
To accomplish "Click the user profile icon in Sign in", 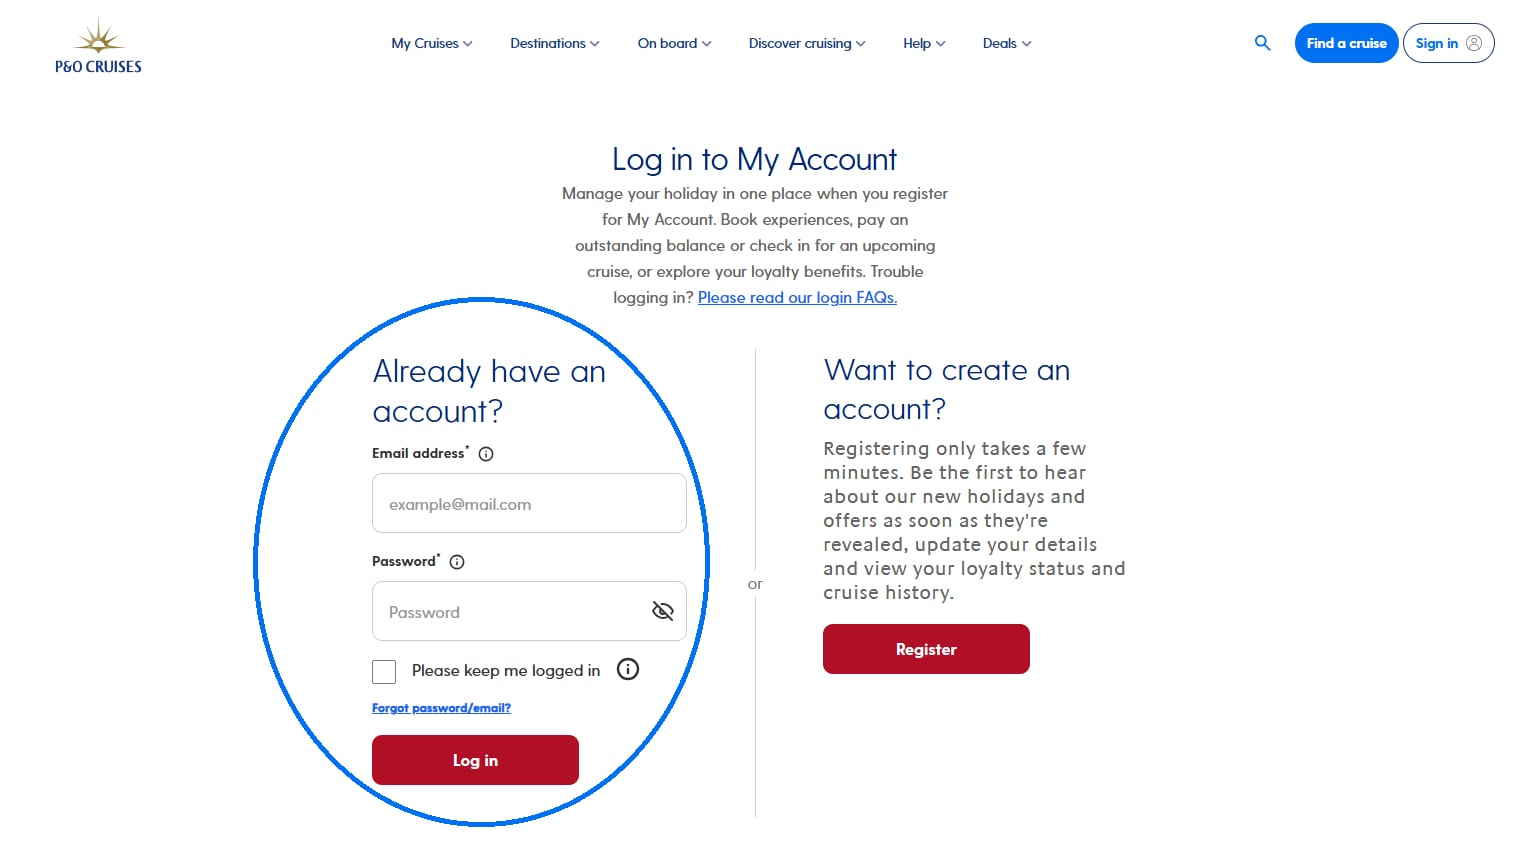I will (x=1474, y=43).
